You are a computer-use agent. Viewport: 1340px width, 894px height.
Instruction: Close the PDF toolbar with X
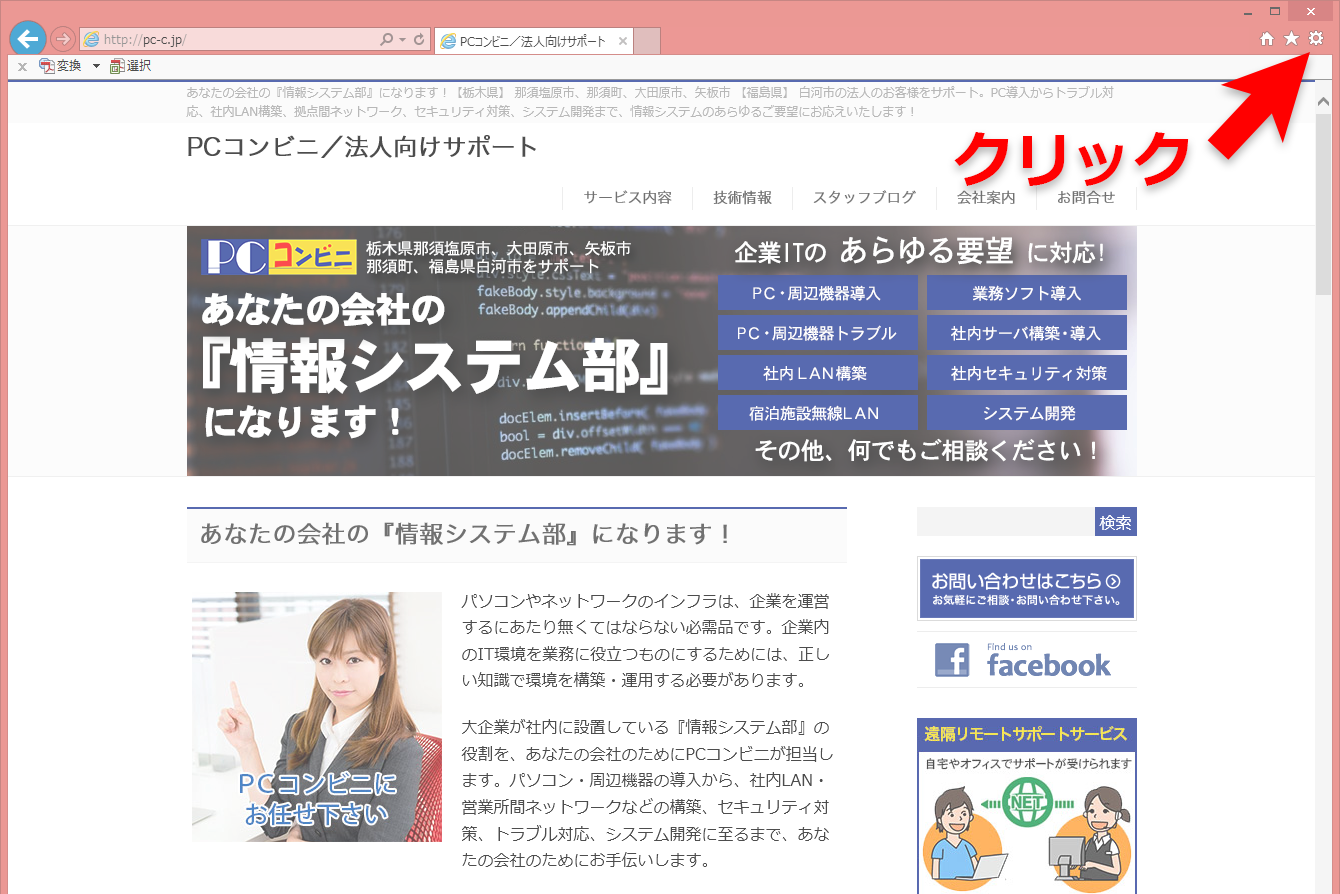coord(22,66)
